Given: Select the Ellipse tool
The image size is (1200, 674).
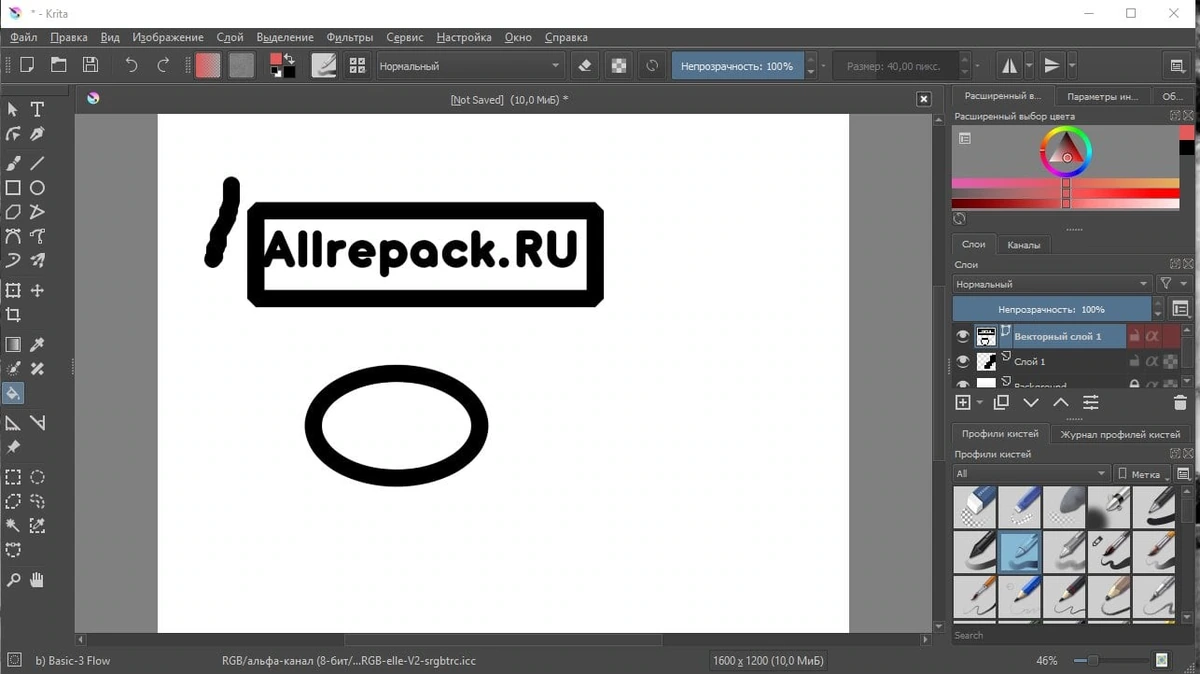Looking at the screenshot, I should point(37,187).
